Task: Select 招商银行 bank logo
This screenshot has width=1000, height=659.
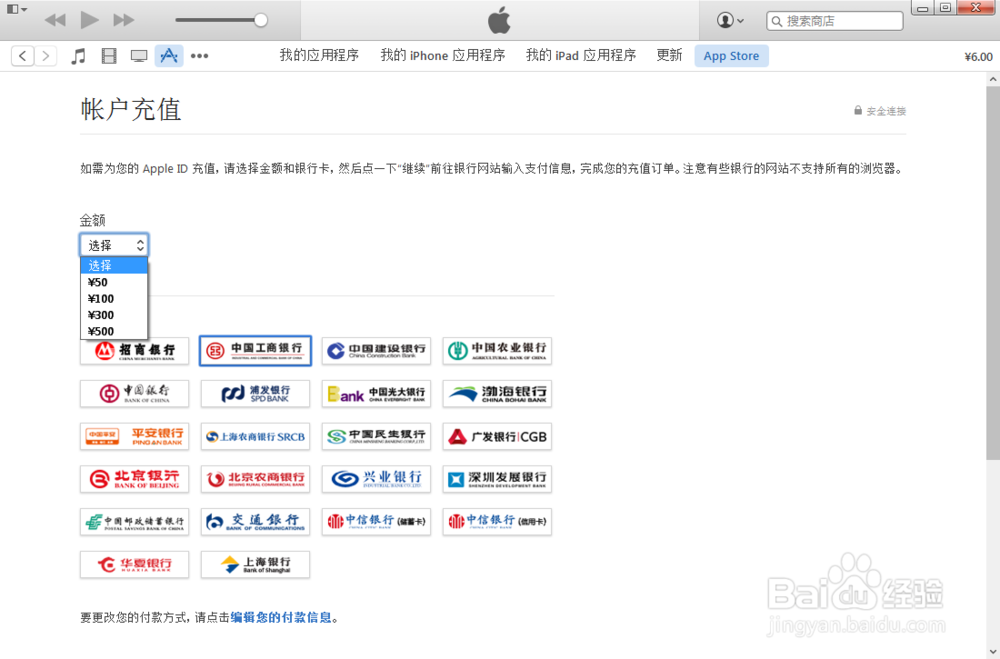Action: [x=135, y=351]
